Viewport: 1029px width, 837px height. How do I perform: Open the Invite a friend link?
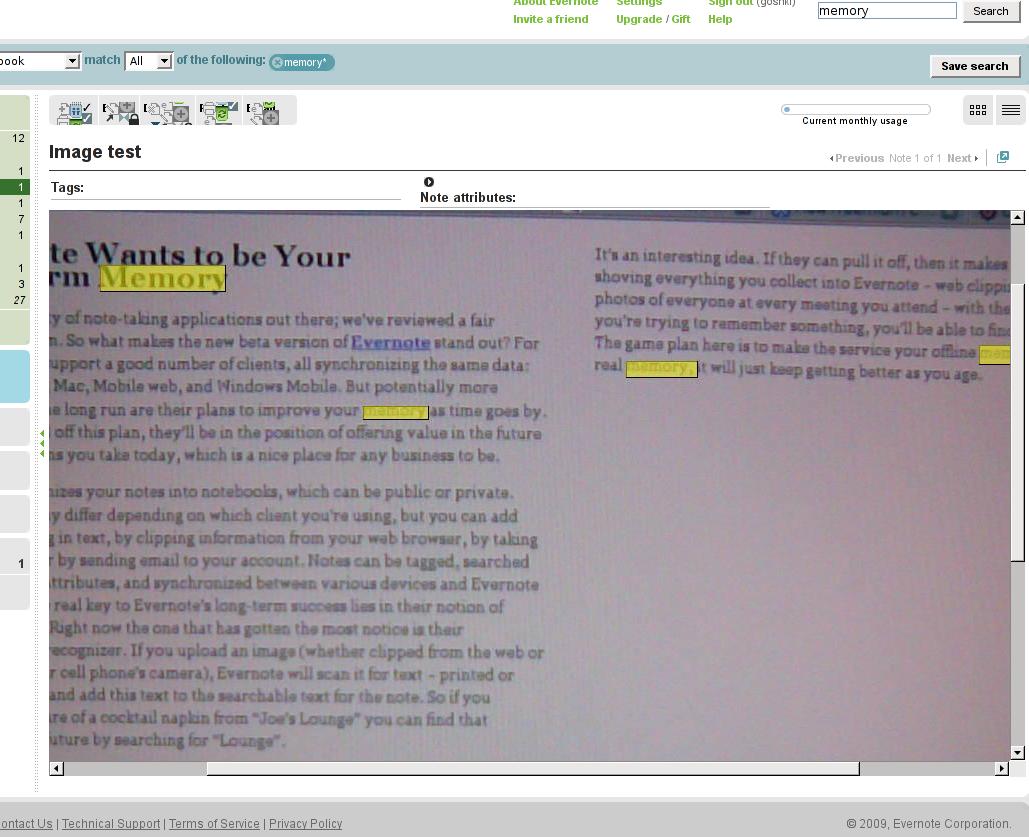coord(551,19)
